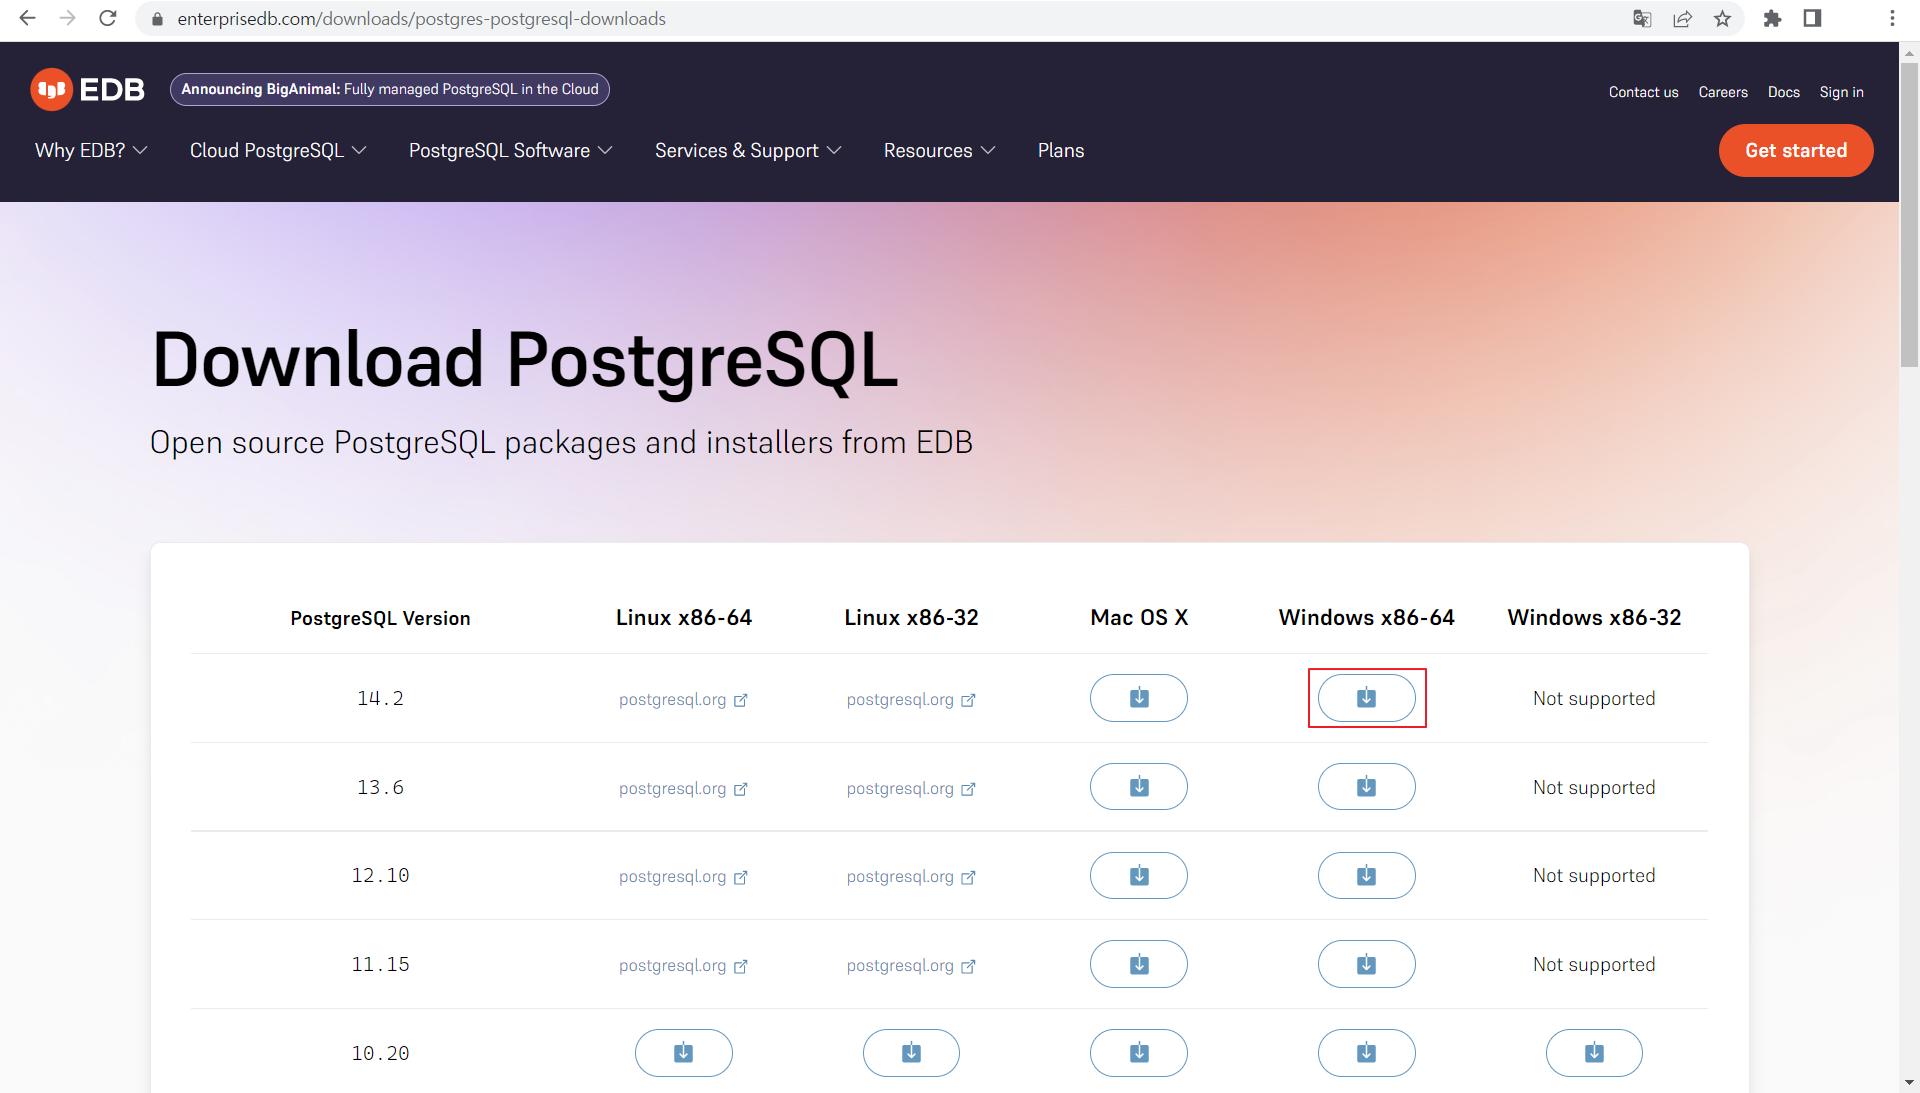
Task: Bookmark this page with star icon
Action: (x=1722, y=19)
